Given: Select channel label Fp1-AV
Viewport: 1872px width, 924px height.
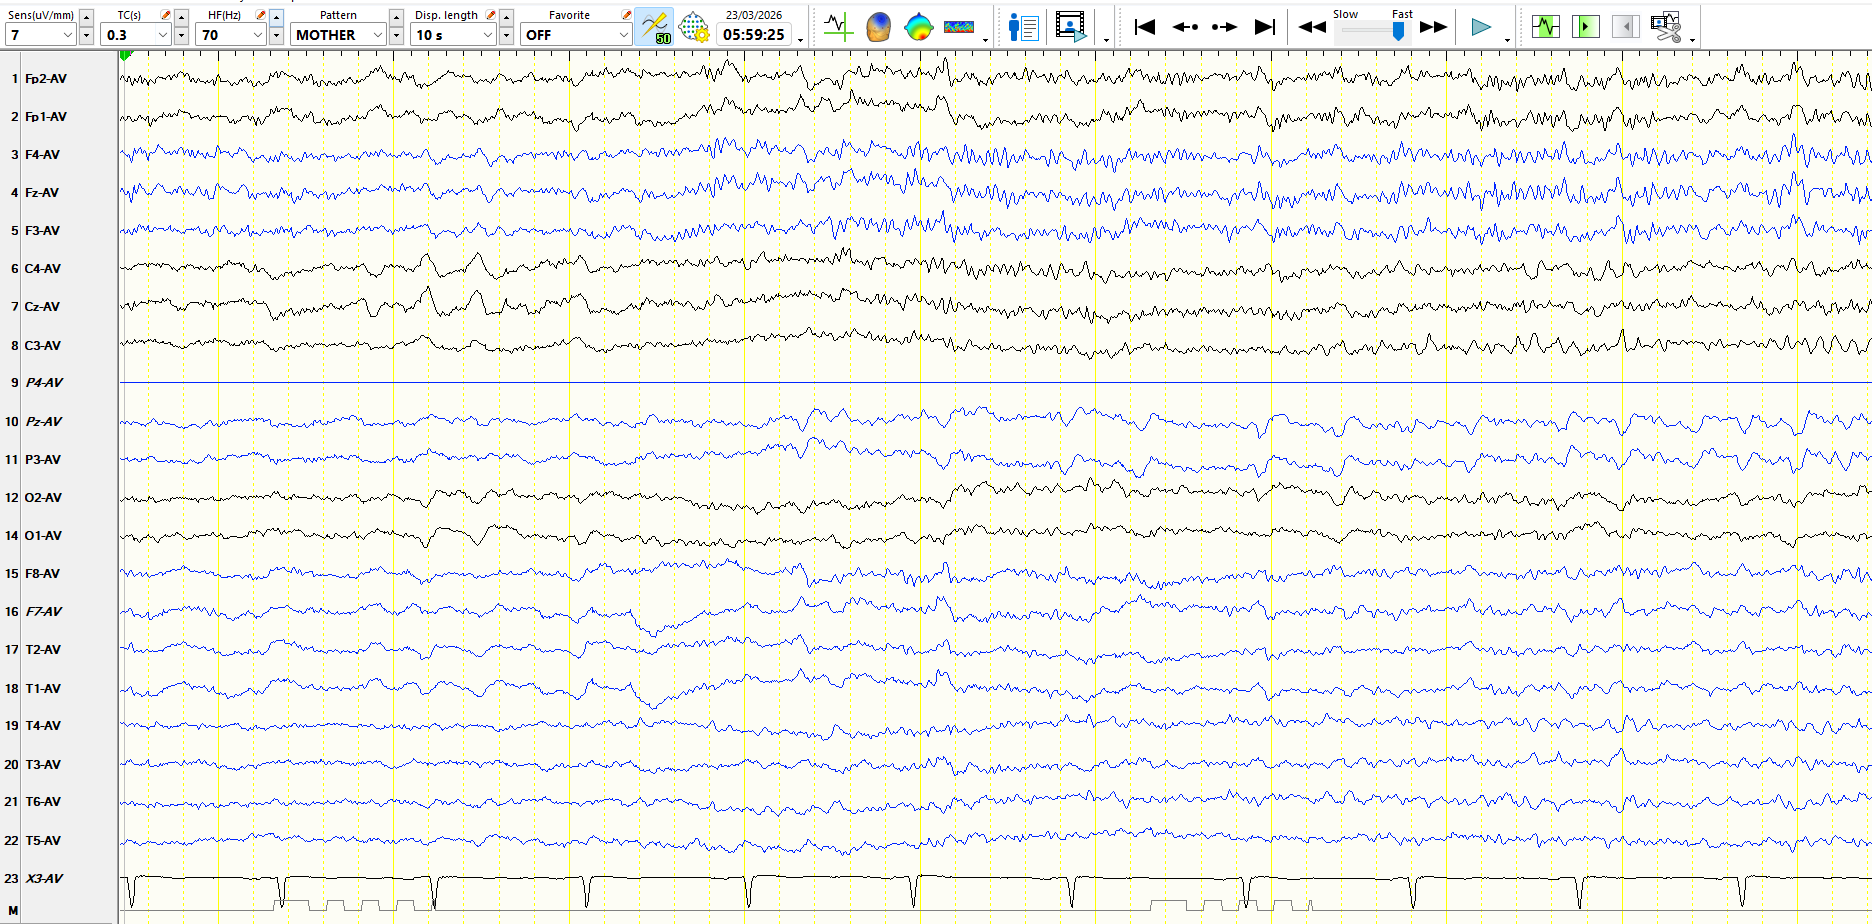Looking at the screenshot, I should (x=46, y=117).
